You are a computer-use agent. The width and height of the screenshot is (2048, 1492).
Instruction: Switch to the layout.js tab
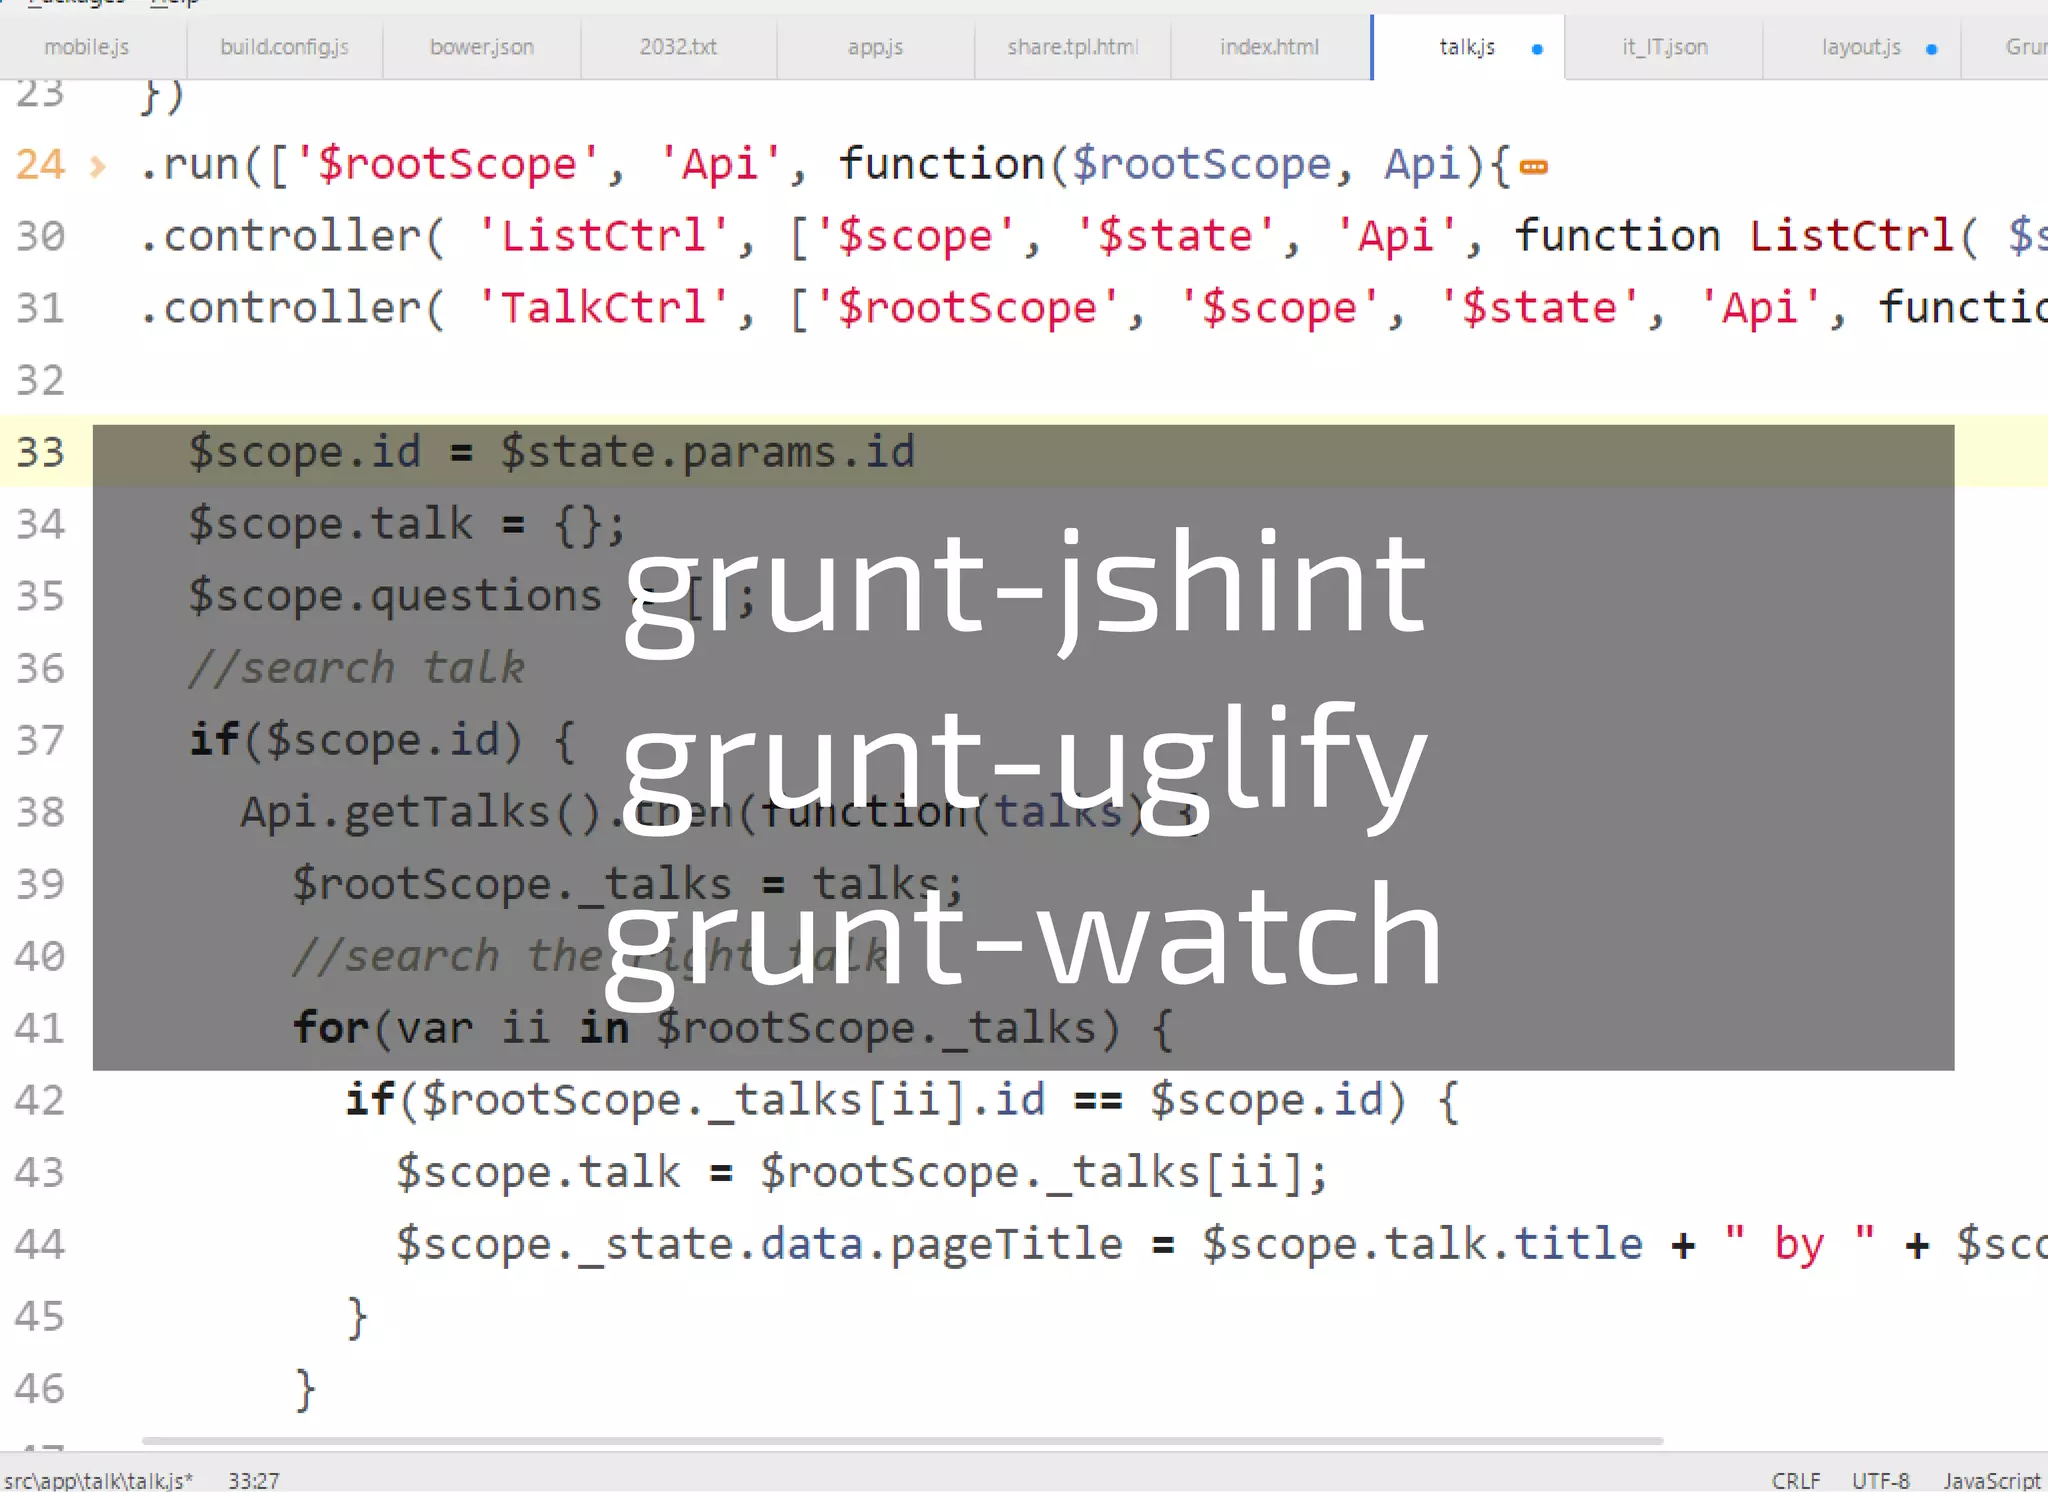coord(1861,47)
